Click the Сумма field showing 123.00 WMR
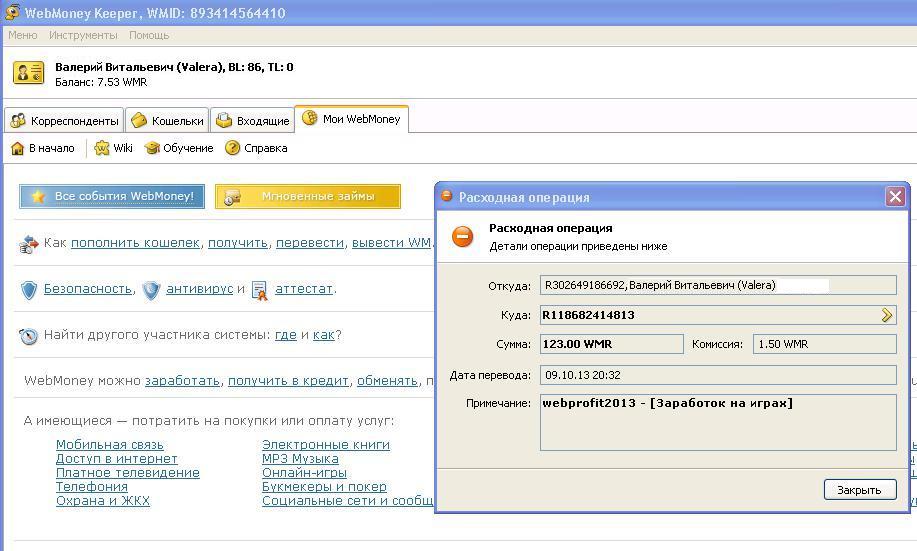This screenshot has height=551, width=917. point(612,344)
